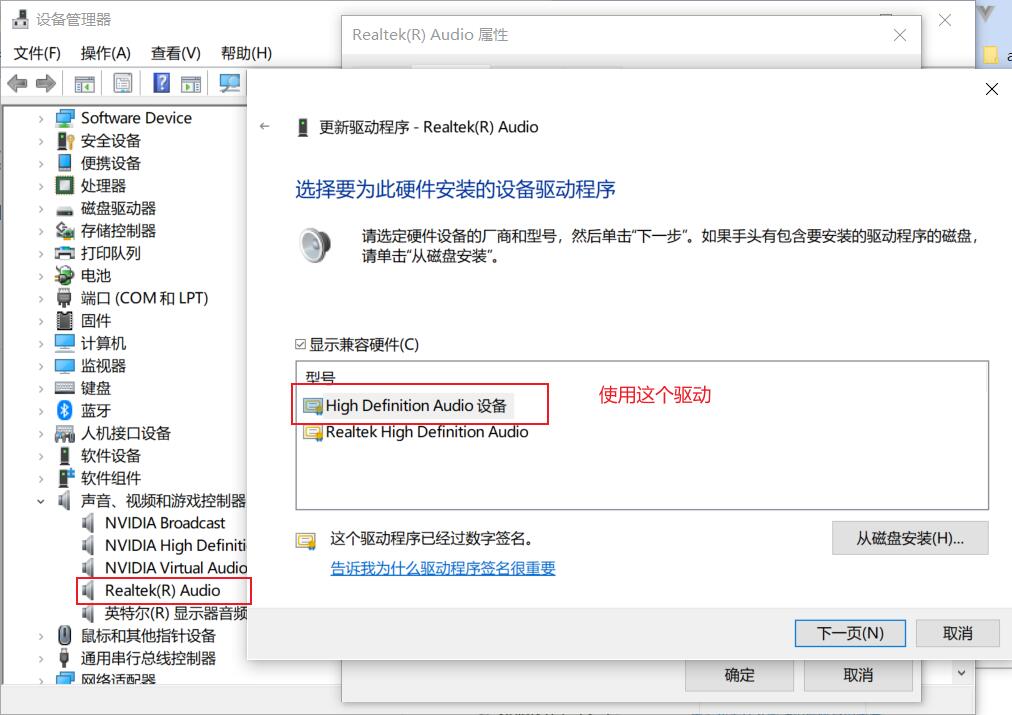Click the properties sheet toolbar icon
1012x715 pixels.
point(123,83)
